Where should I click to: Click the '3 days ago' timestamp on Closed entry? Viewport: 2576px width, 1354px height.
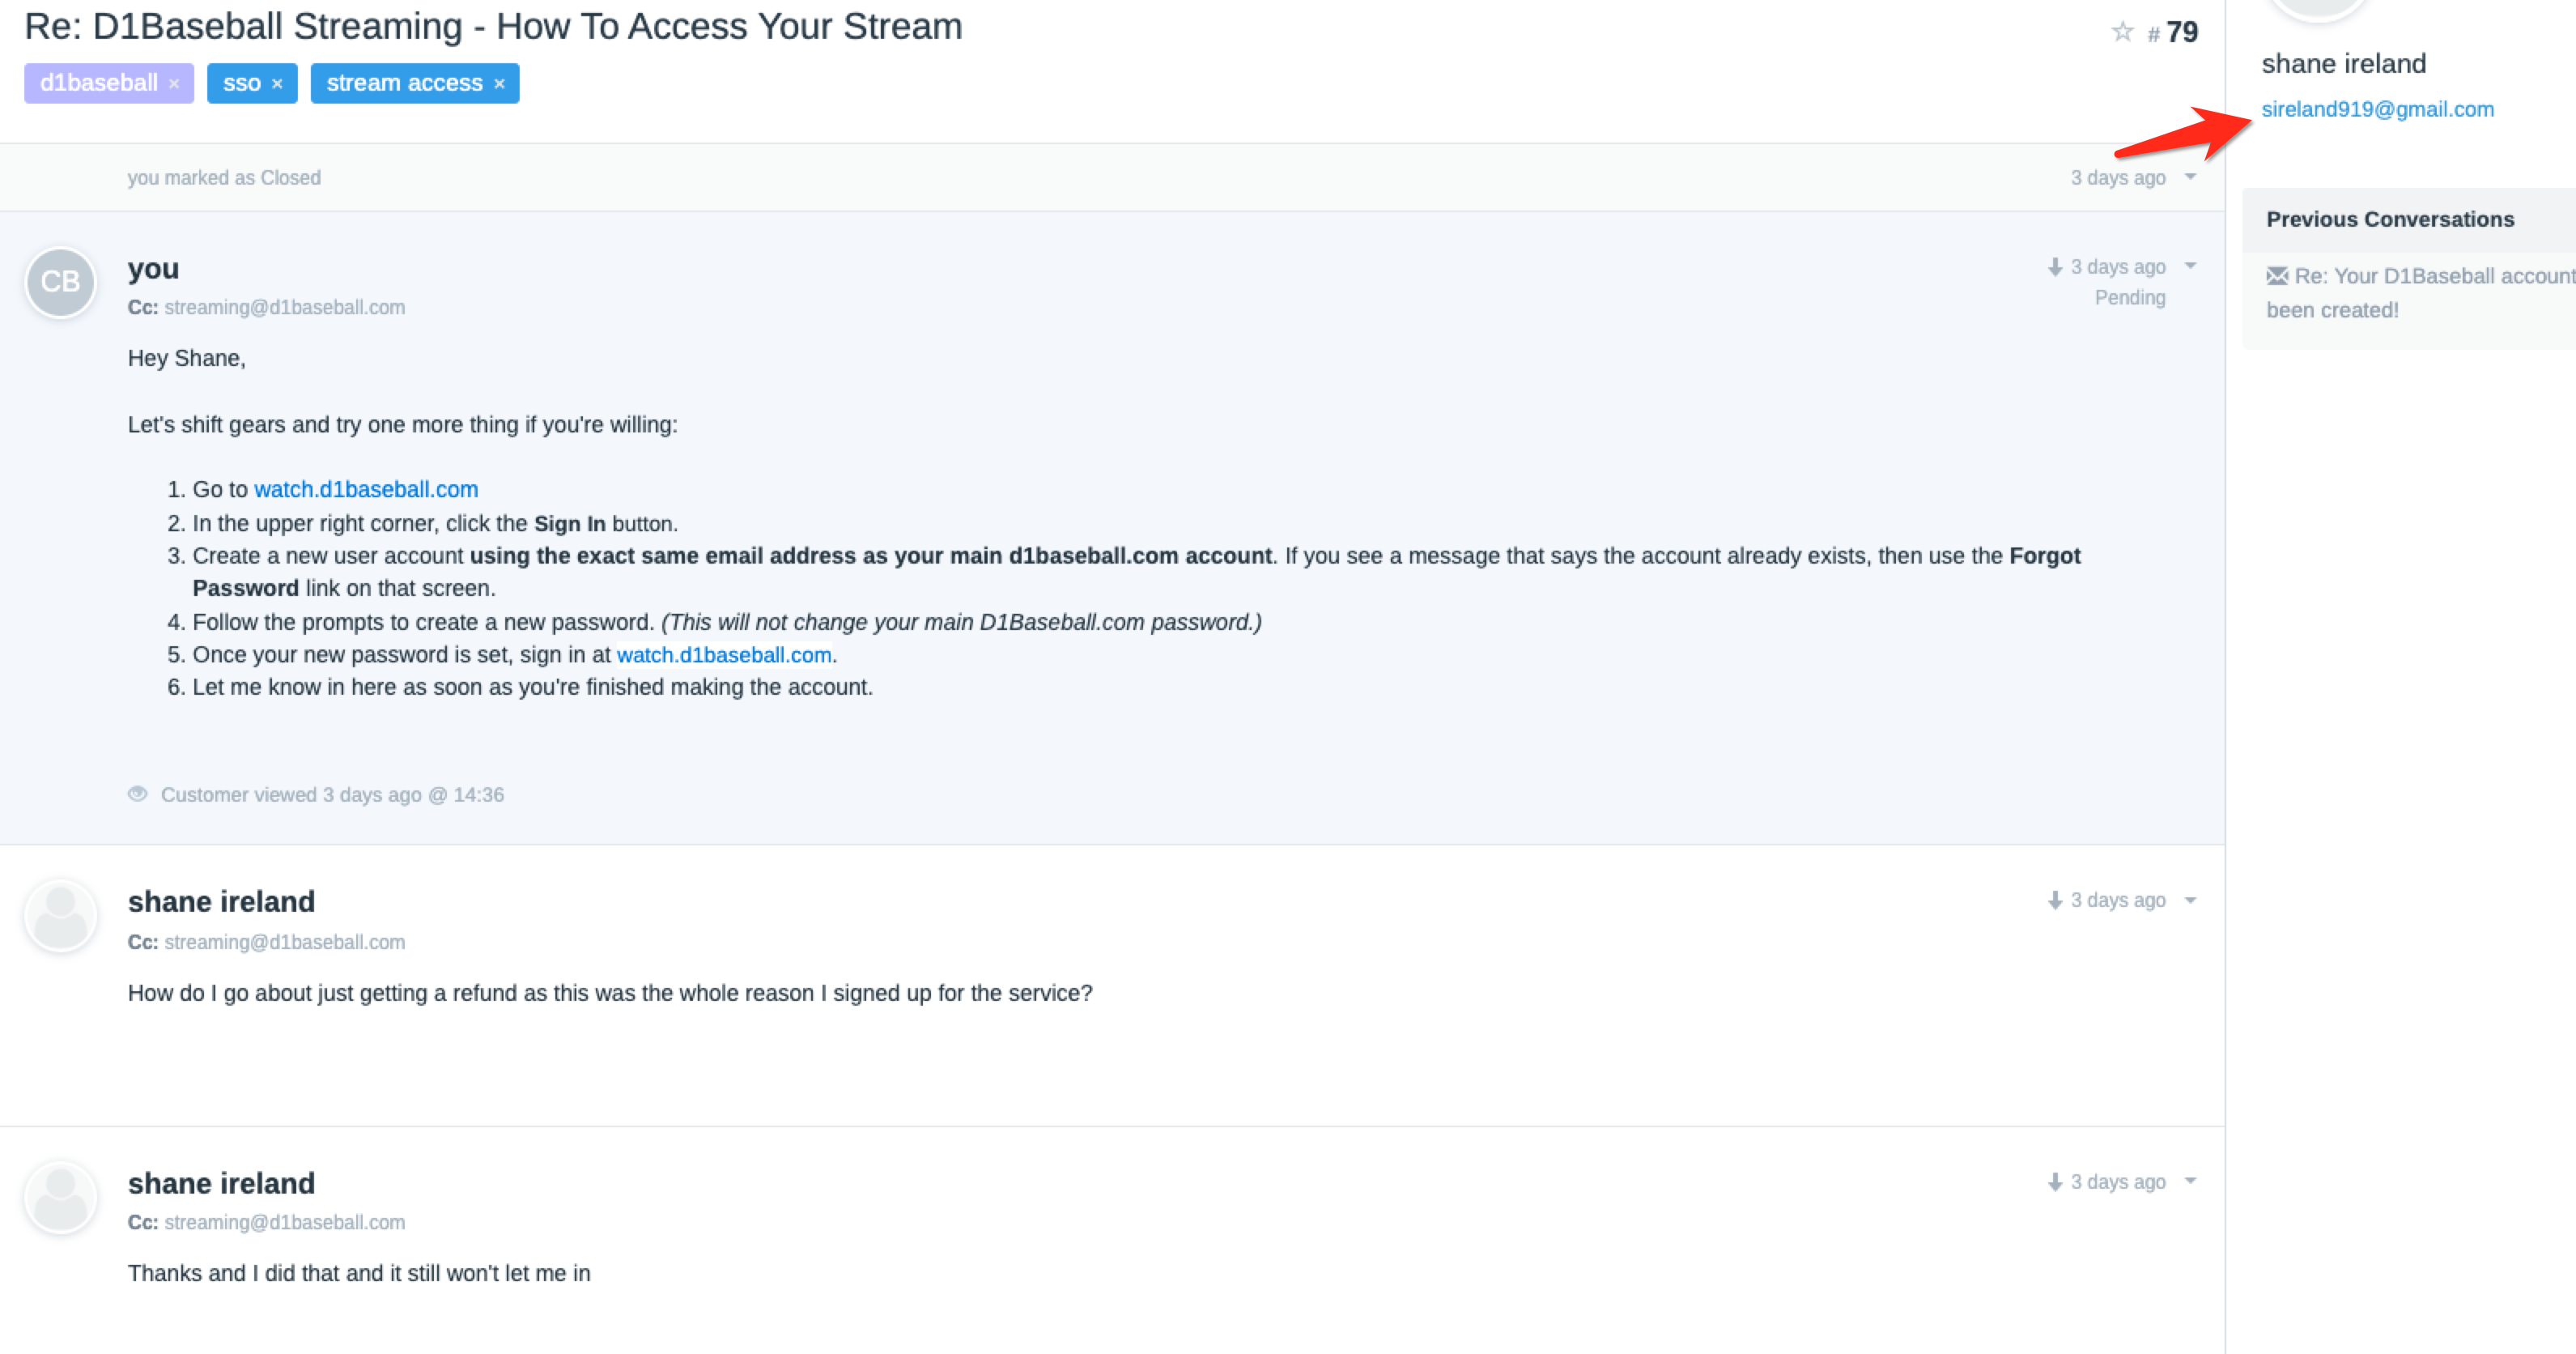click(x=2118, y=178)
